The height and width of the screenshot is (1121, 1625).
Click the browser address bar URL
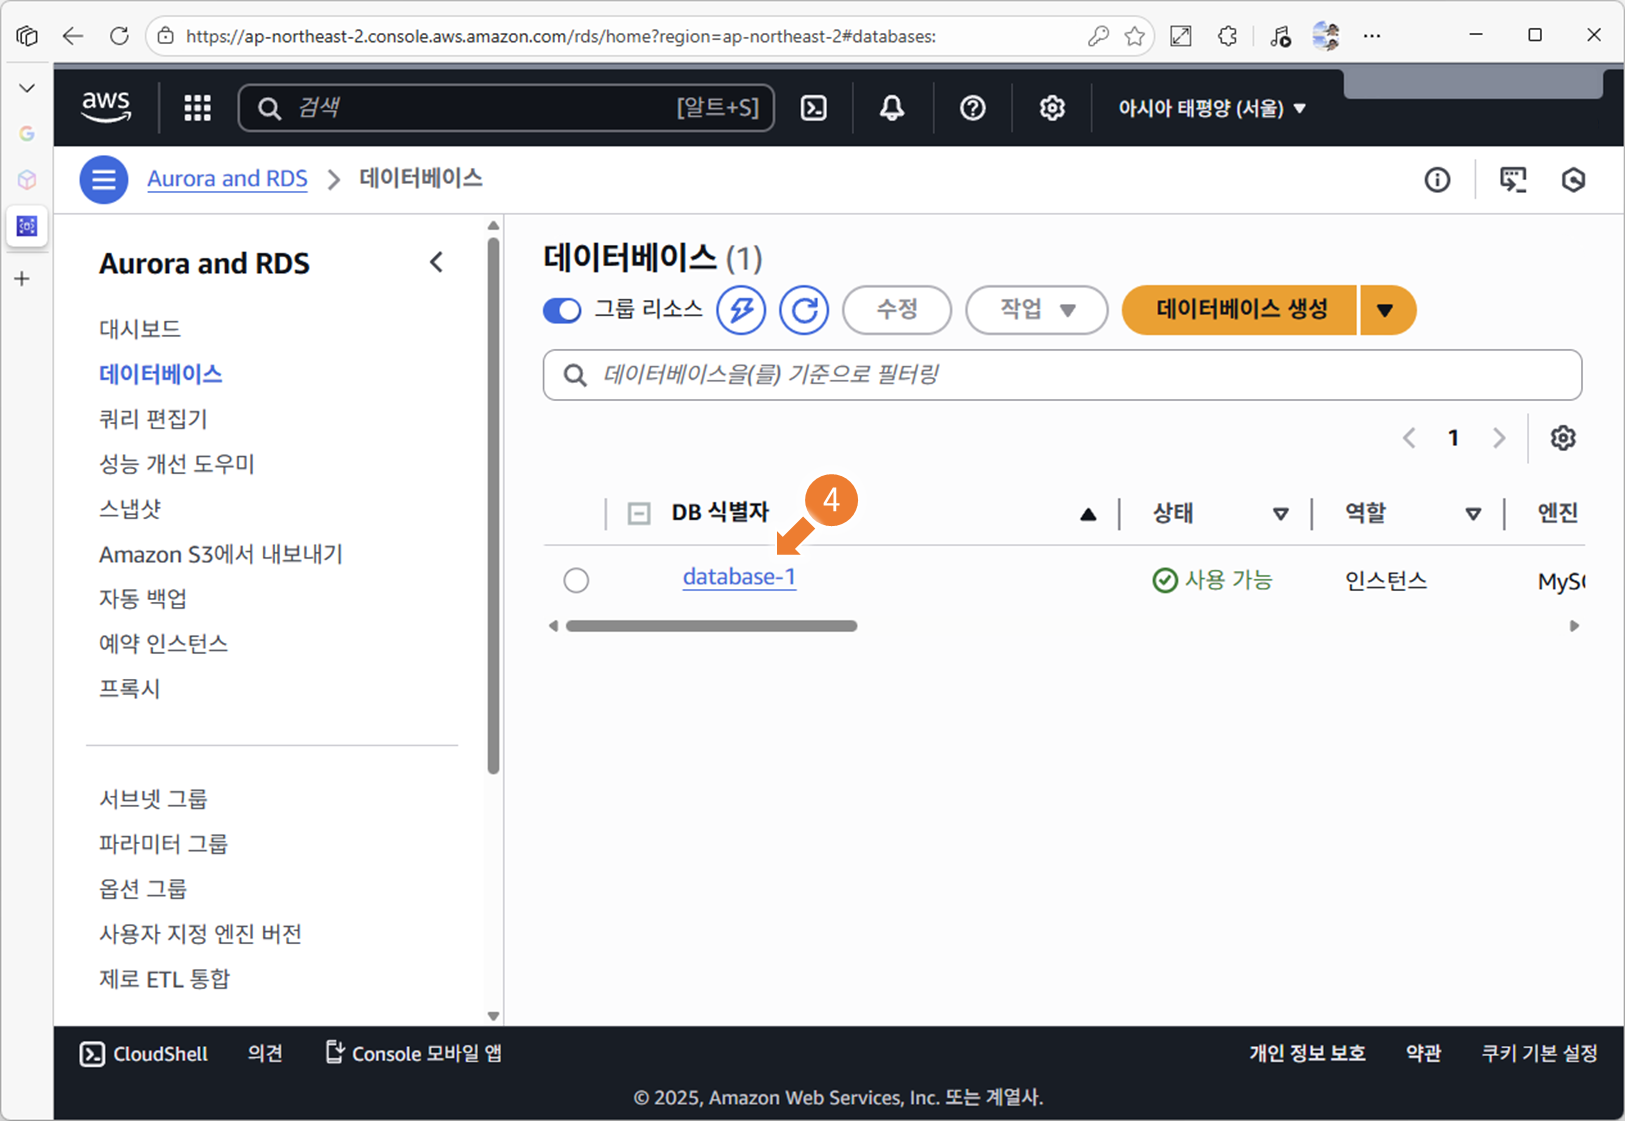pyautogui.click(x=561, y=36)
